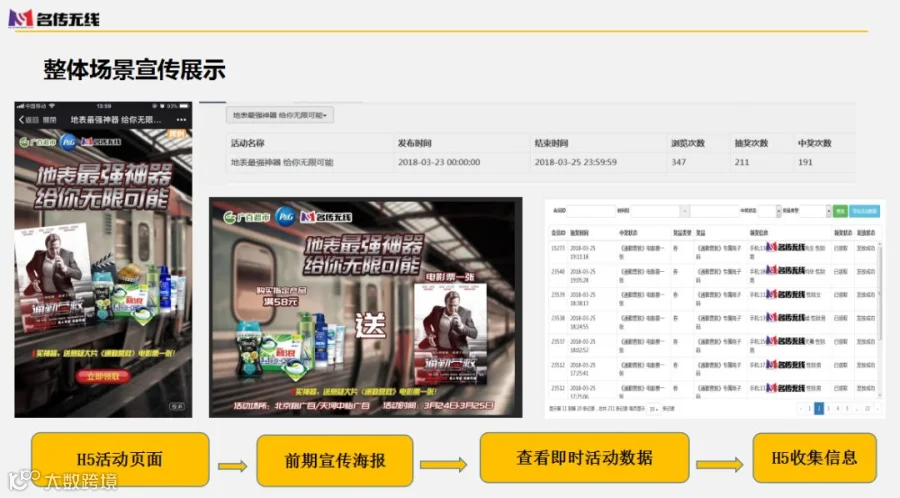
Task: Click the P&G logo on the landscape poster
Action: [x=285, y=217]
